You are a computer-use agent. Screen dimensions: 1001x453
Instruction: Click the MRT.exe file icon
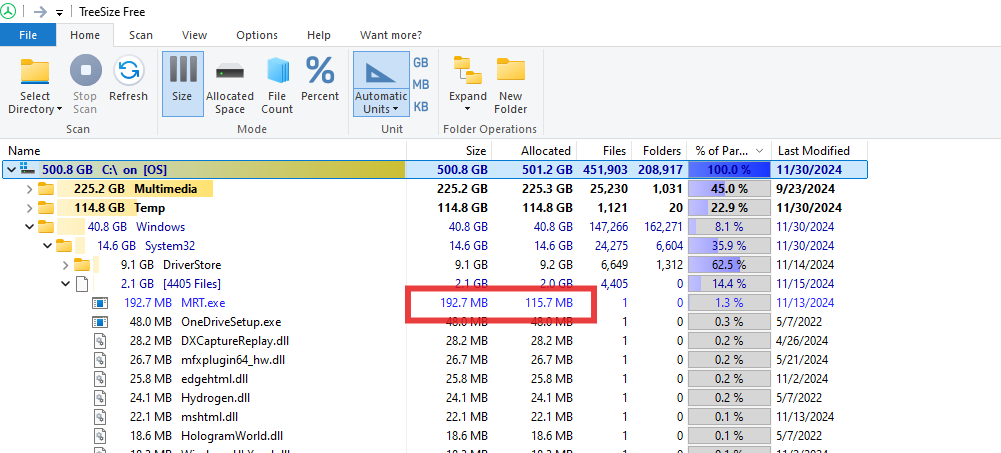pyautogui.click(x=100, y=302)
